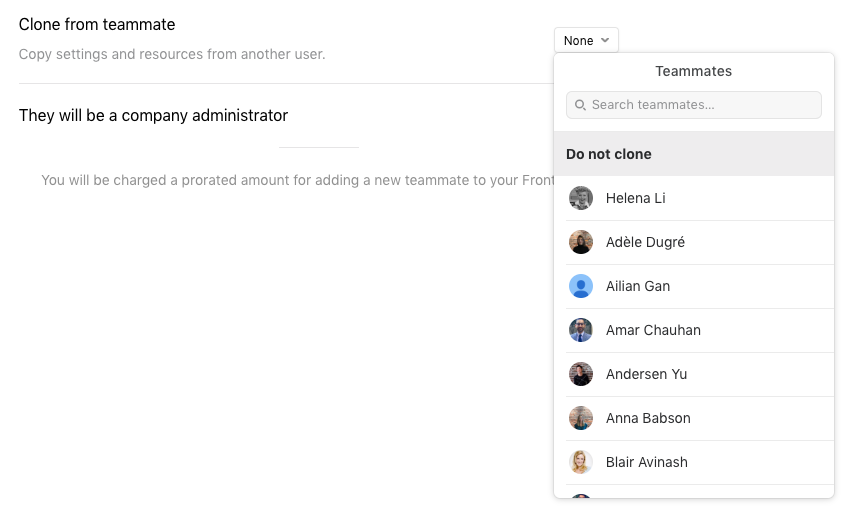Click Blair Avinash's avatar photo
The image size is (849, 511).
tap(581, 462)
